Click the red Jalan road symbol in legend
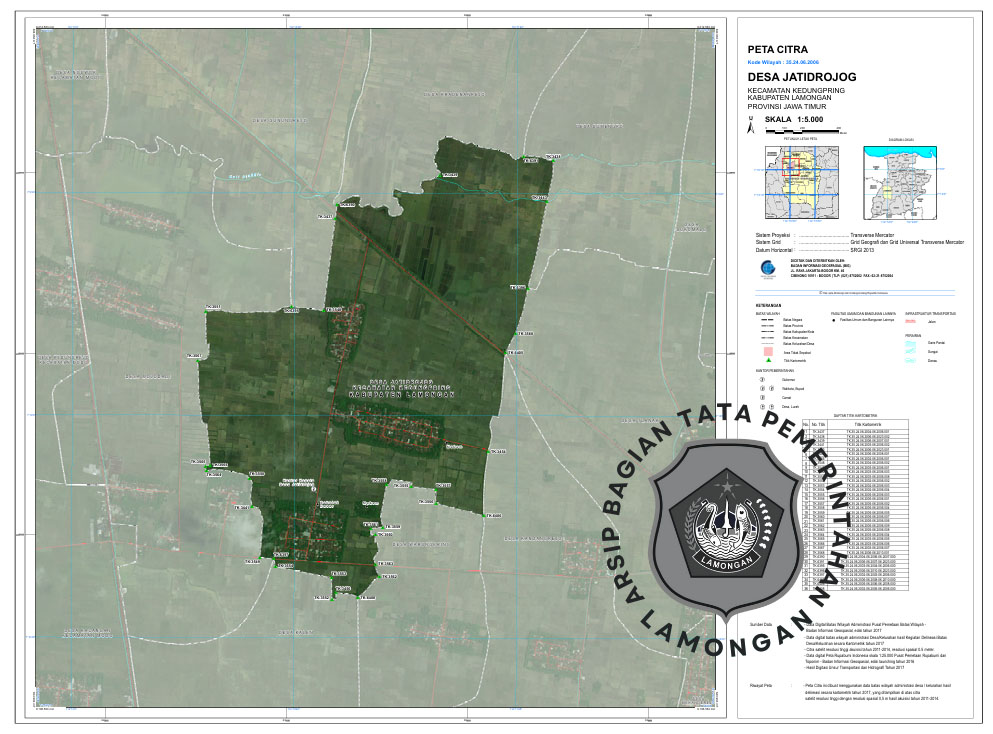Screen dimensions: 993x734 point(911,321)
